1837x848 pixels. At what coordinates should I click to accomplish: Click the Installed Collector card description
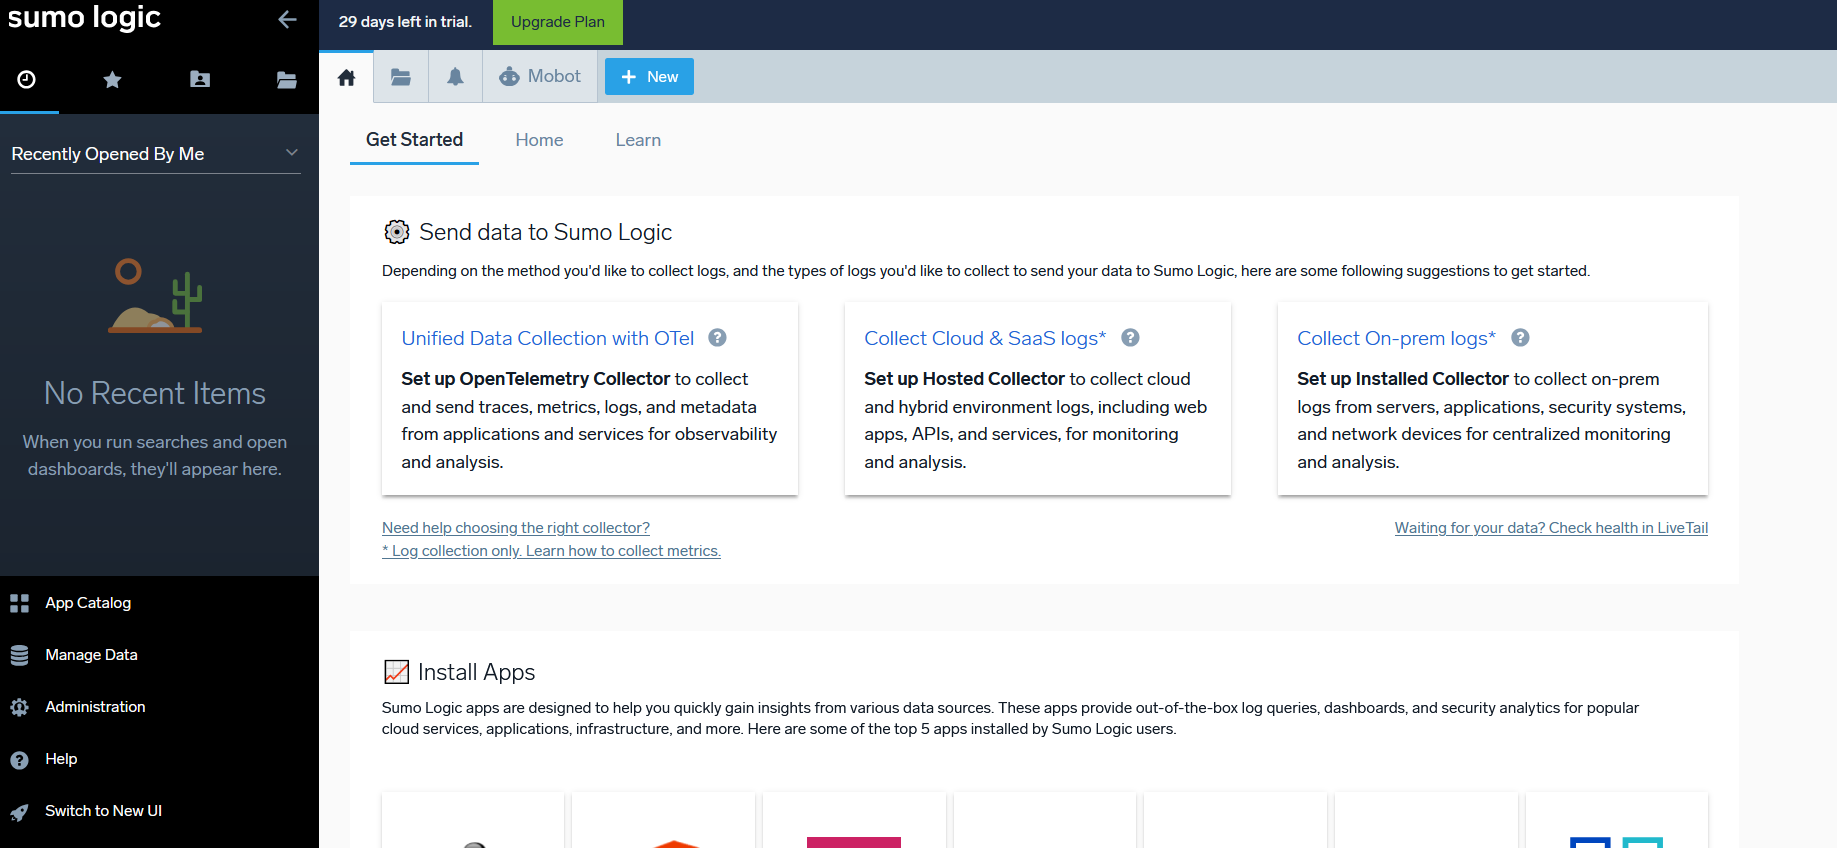(1491, 420)
